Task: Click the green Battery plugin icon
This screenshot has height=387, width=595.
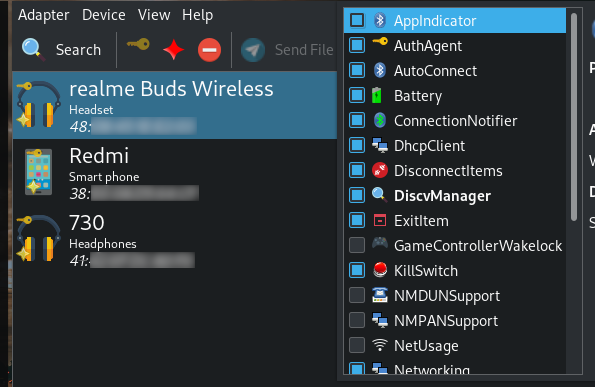Action: point(377,95)
